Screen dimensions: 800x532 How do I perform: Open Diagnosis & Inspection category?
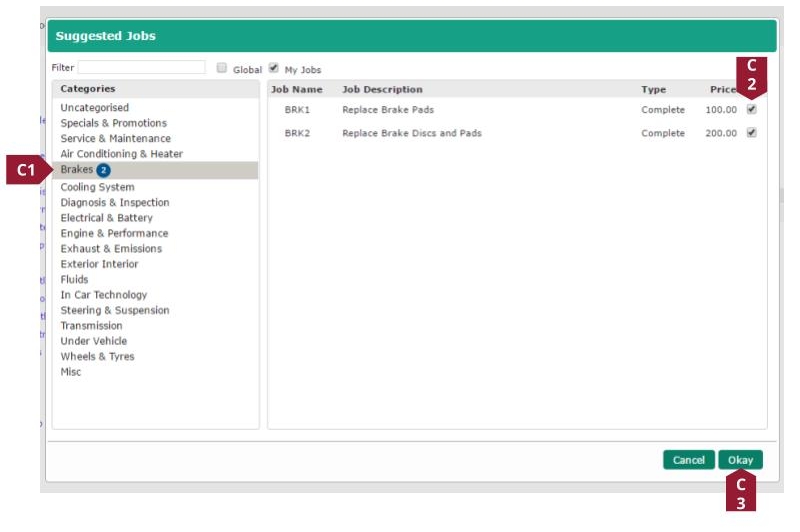114,202
